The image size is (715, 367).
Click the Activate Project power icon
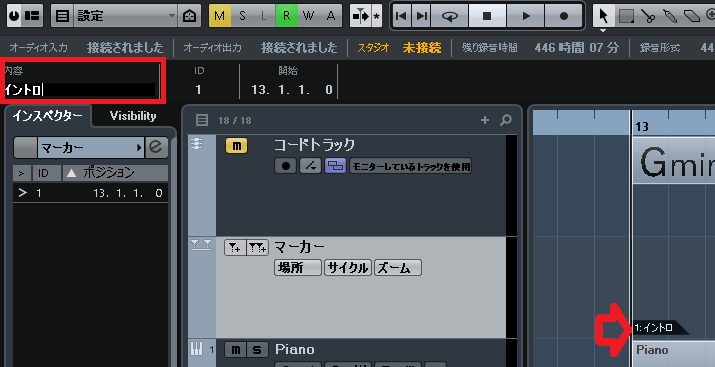[15, 16]
